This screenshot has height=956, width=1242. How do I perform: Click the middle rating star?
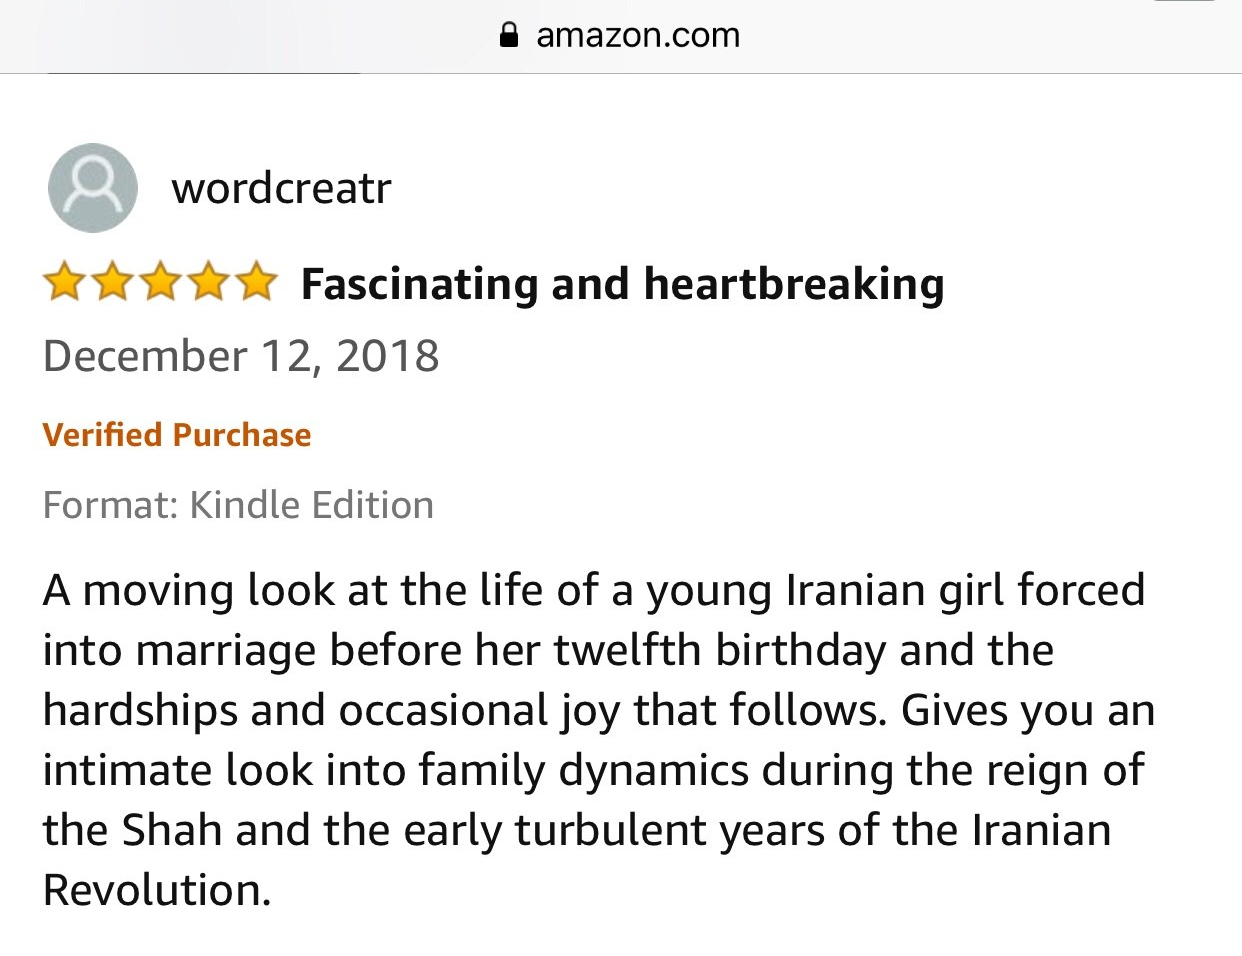(x=160, y=283)
